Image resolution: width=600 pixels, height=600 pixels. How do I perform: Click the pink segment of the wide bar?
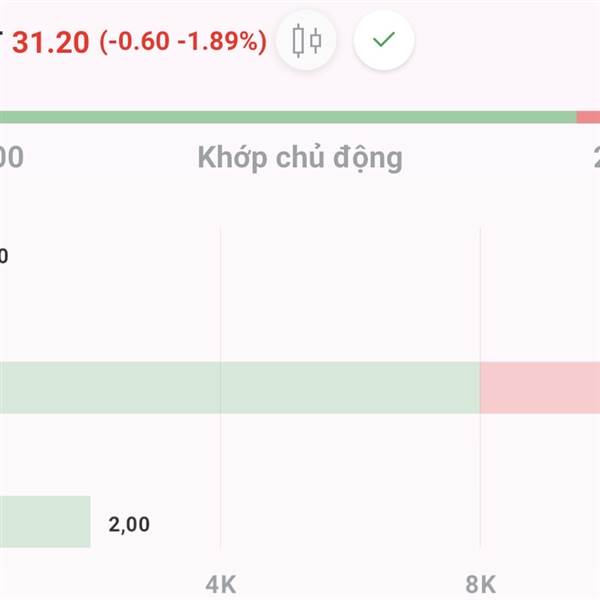tap(540, 388)
